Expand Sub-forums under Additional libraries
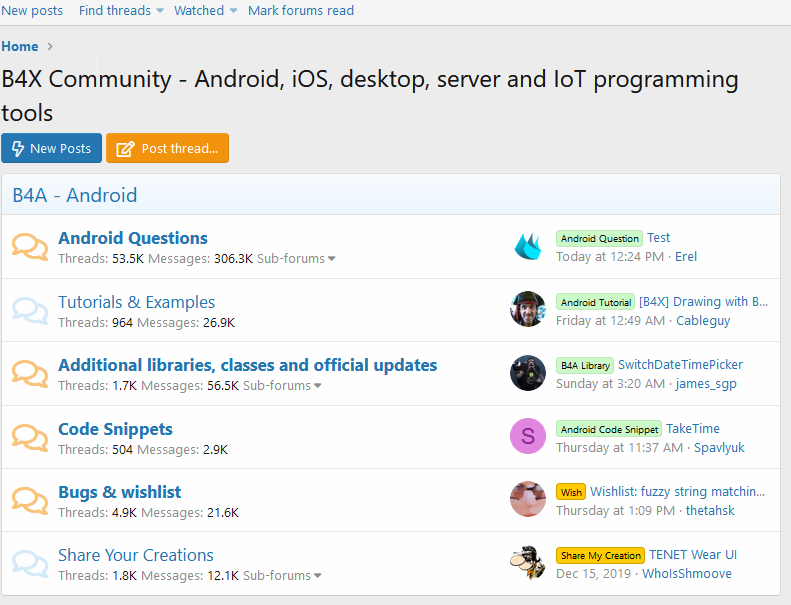 (x=282, y=386)
